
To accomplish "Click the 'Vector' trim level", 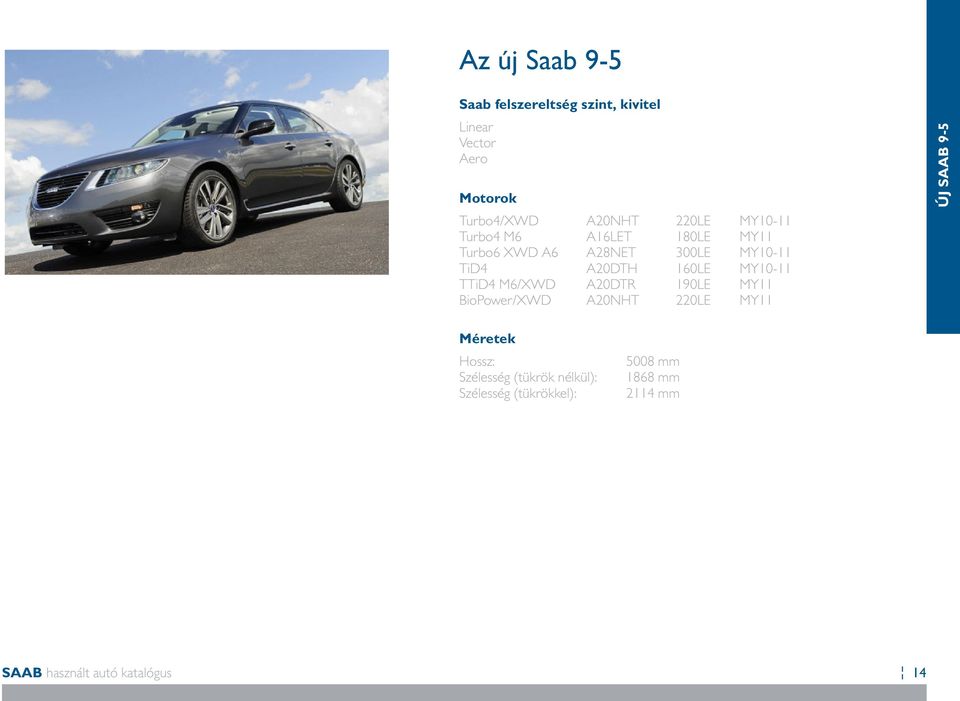I will [x=478, y=143].
